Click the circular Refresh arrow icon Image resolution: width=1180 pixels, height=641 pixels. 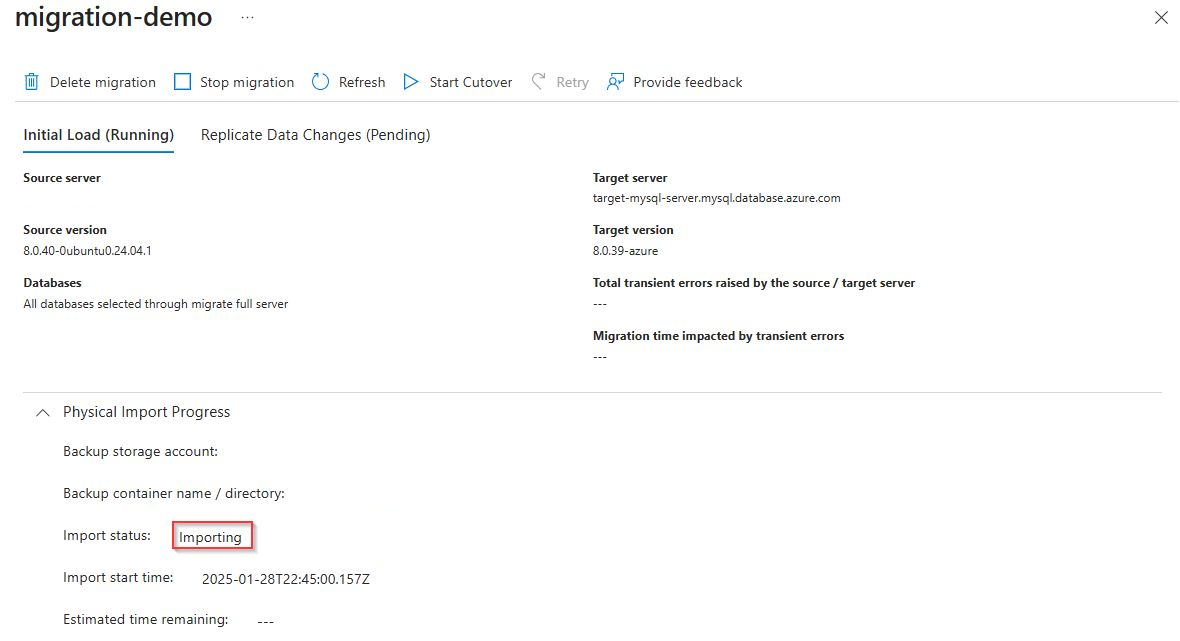(x=320, y=82)
